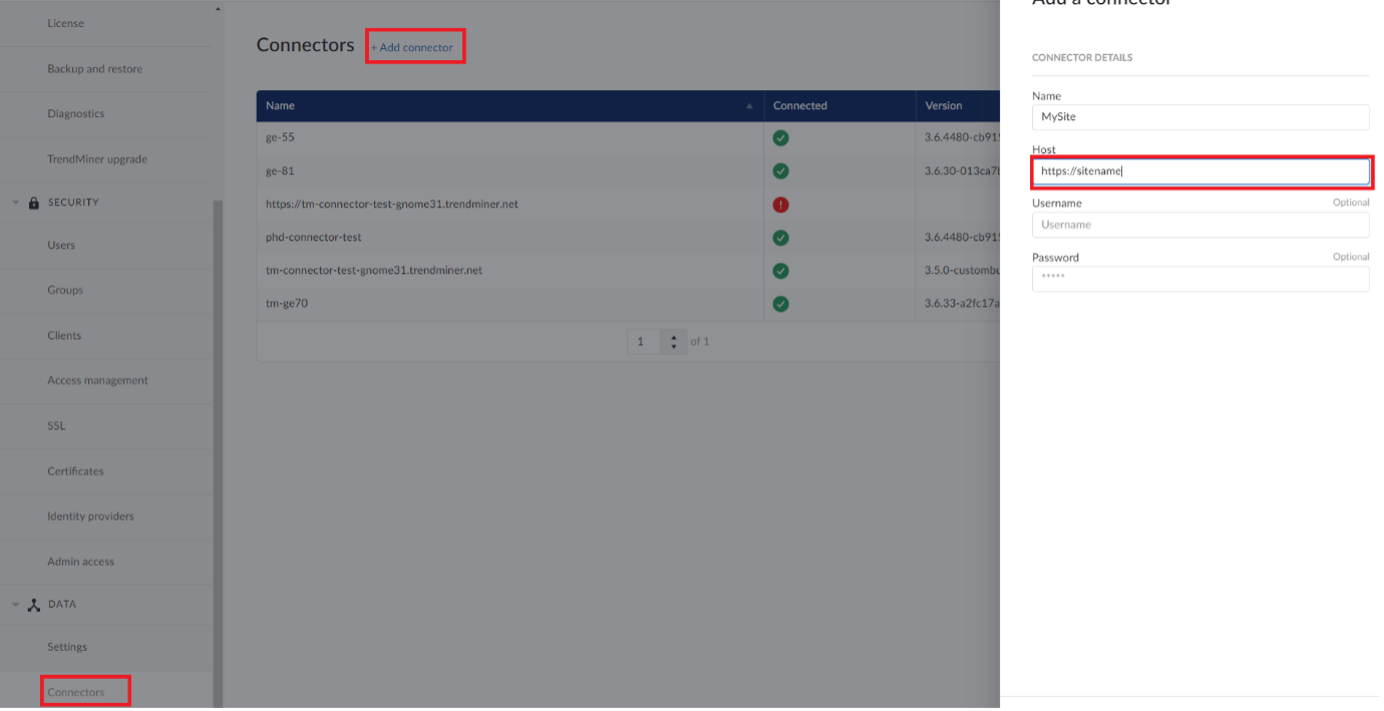Click the connected status icon for phd-connector-test

click(x=780, y=237)
